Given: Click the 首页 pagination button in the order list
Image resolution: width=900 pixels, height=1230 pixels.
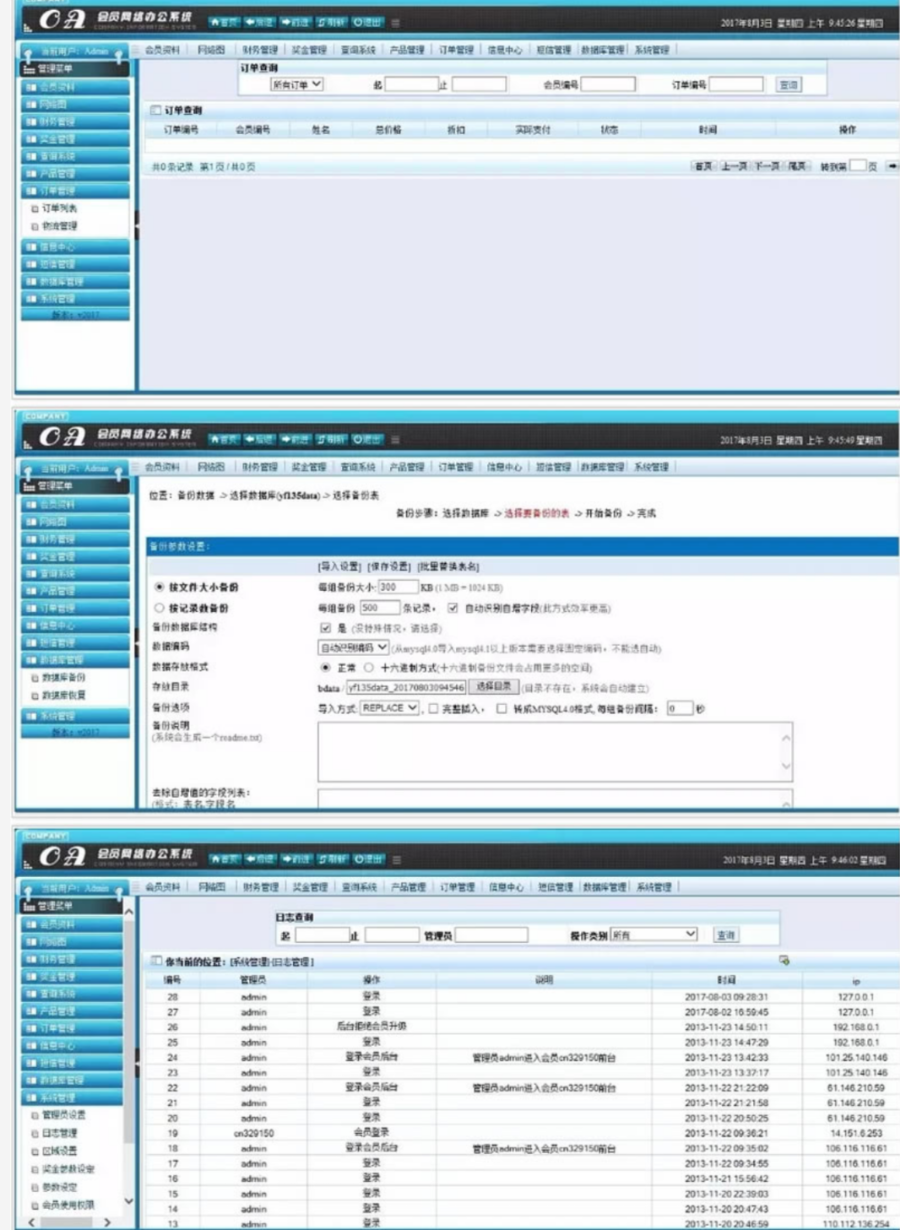Looking at the screenshot, I should click(x=704, y=166).
